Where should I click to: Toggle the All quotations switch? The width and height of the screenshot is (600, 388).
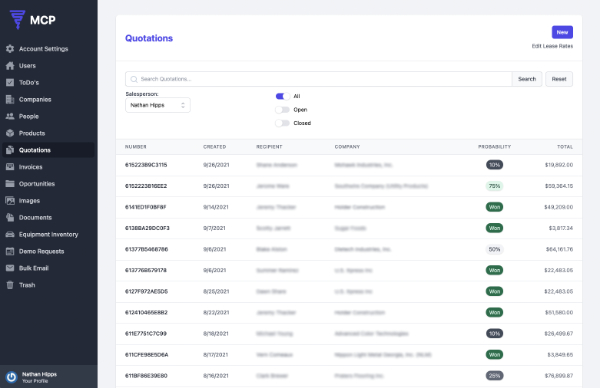(x=282, y=96)
